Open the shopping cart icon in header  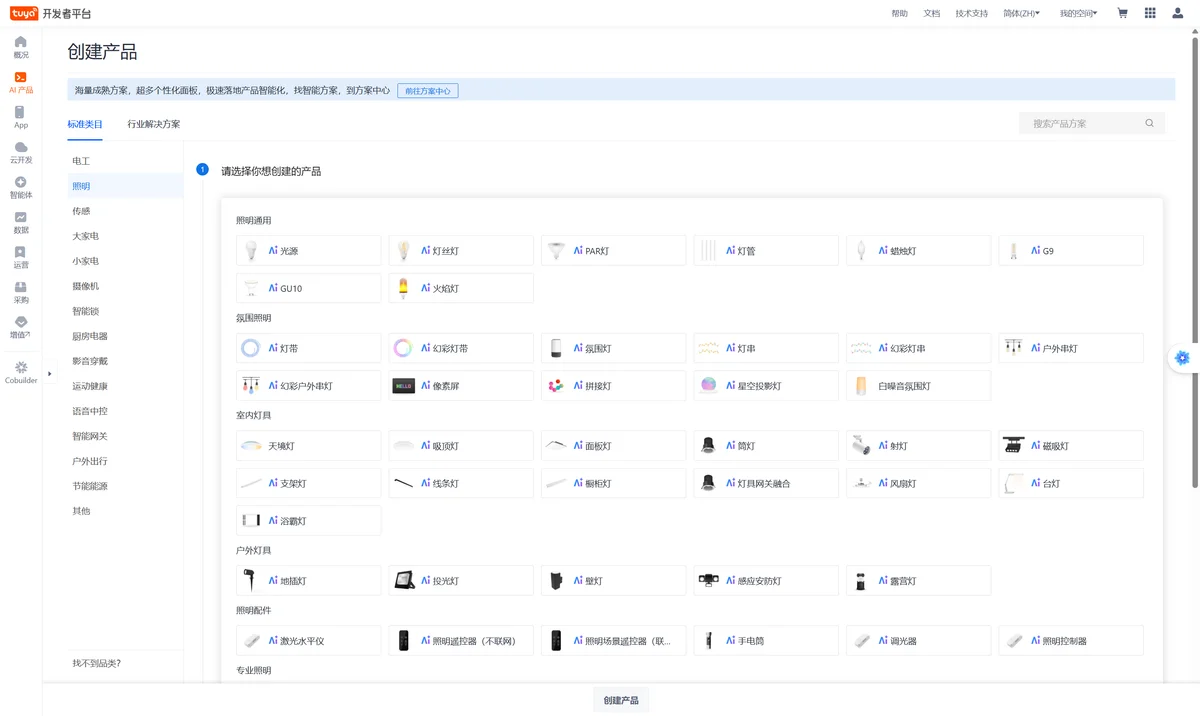[1122, 13]
